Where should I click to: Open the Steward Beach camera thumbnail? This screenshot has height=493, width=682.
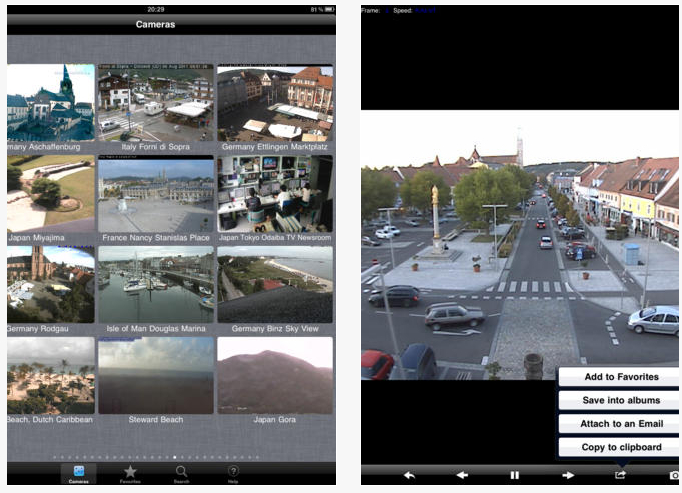(156, 376)
